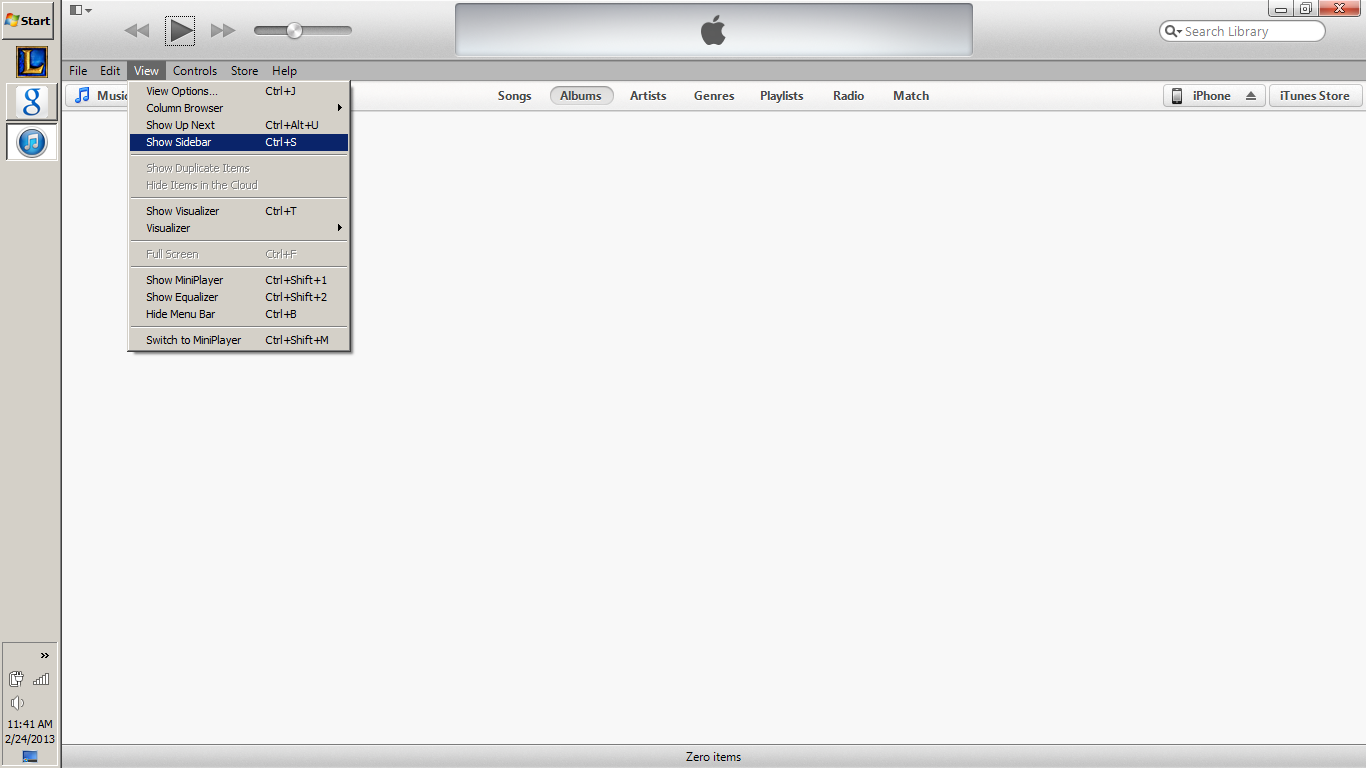The width and height of the screenshot is (1366, 768).
Task: Switch to the Playlists tab
Action: (781, 96)
